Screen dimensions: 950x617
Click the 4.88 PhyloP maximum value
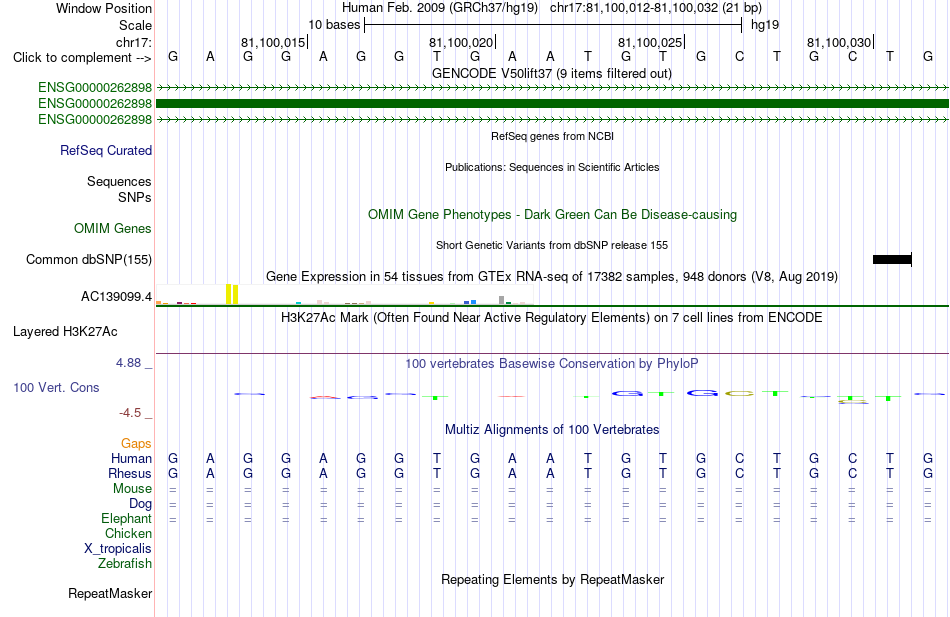click(129, 362)
